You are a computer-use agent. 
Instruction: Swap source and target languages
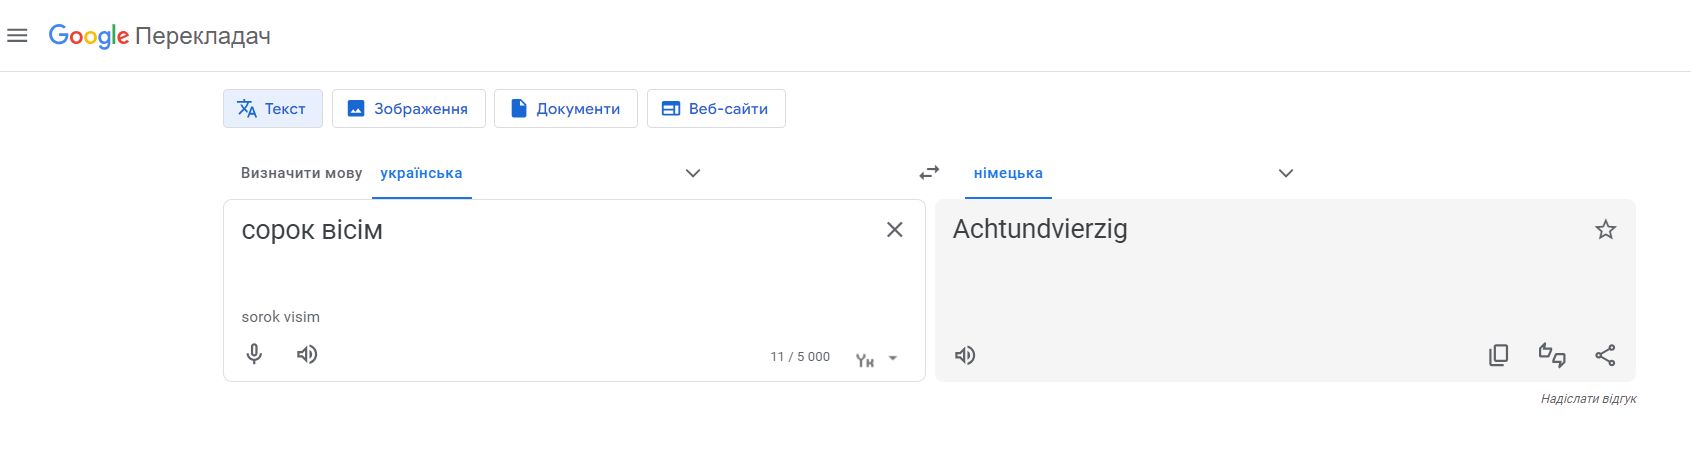[x=929, y=172]
